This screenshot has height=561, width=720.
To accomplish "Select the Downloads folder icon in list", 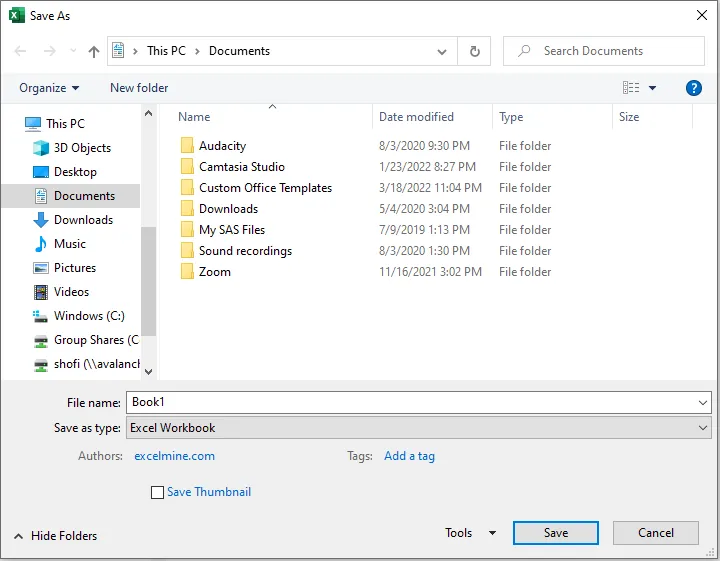I will click(x=187, y=209).
